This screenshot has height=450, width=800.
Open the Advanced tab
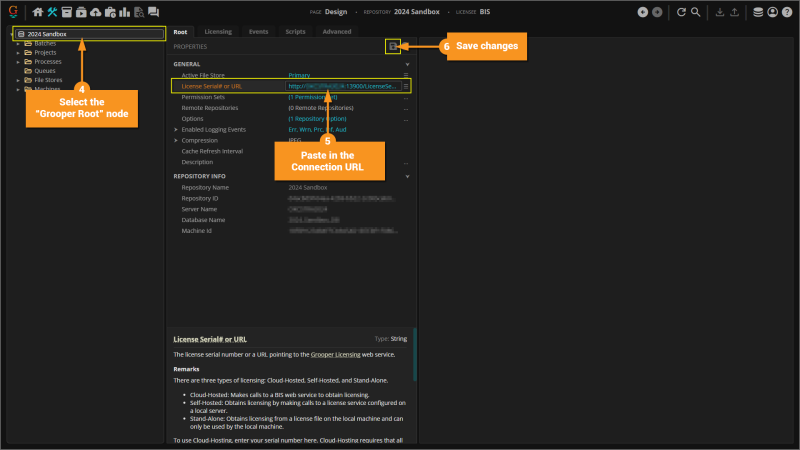tap(336, 32)
